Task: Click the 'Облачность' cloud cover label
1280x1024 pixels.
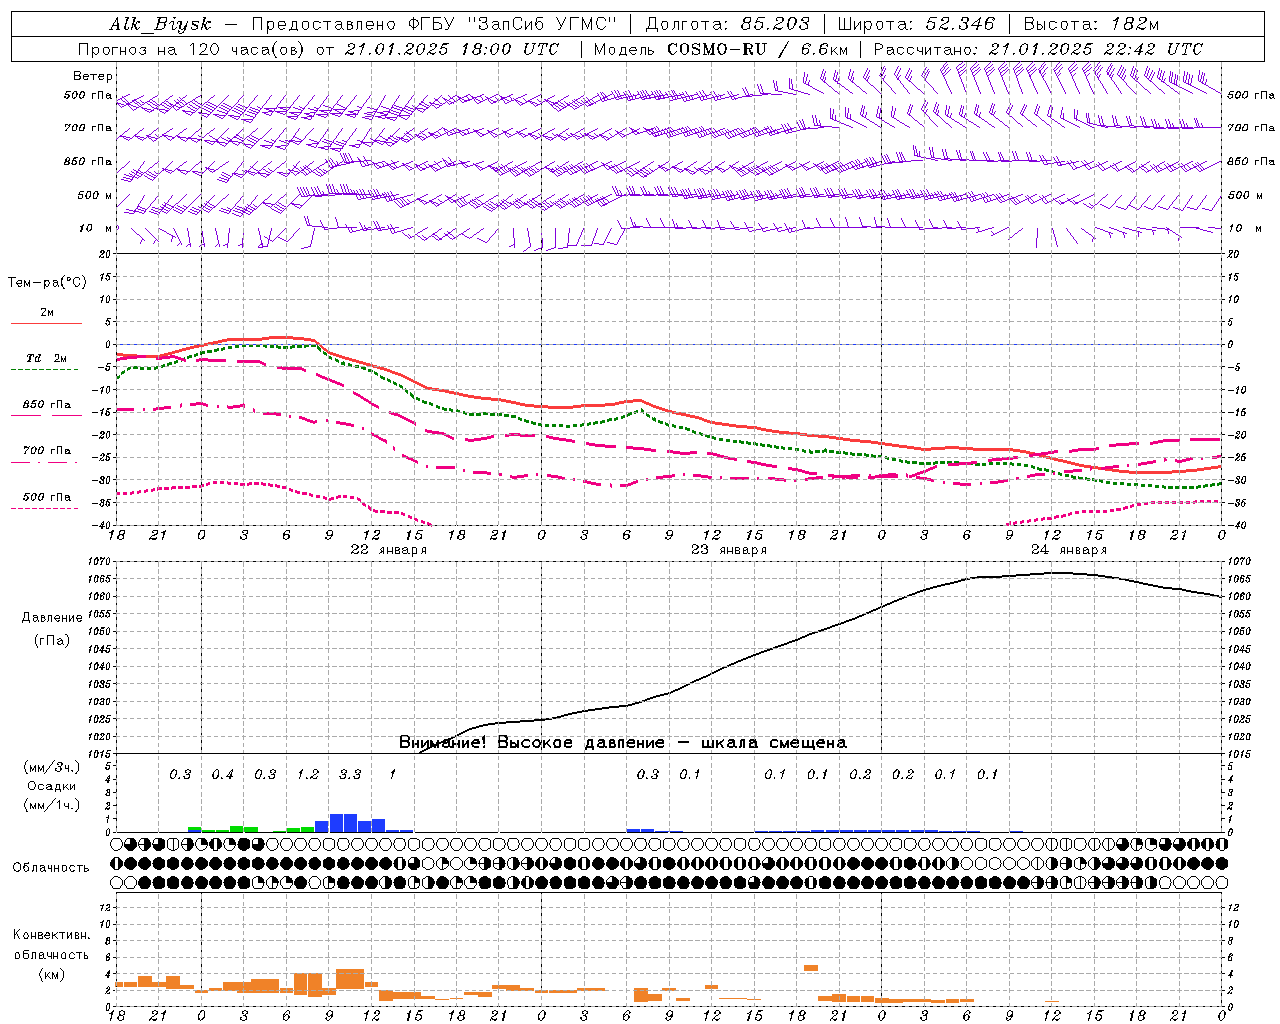Action: (51, 868)
